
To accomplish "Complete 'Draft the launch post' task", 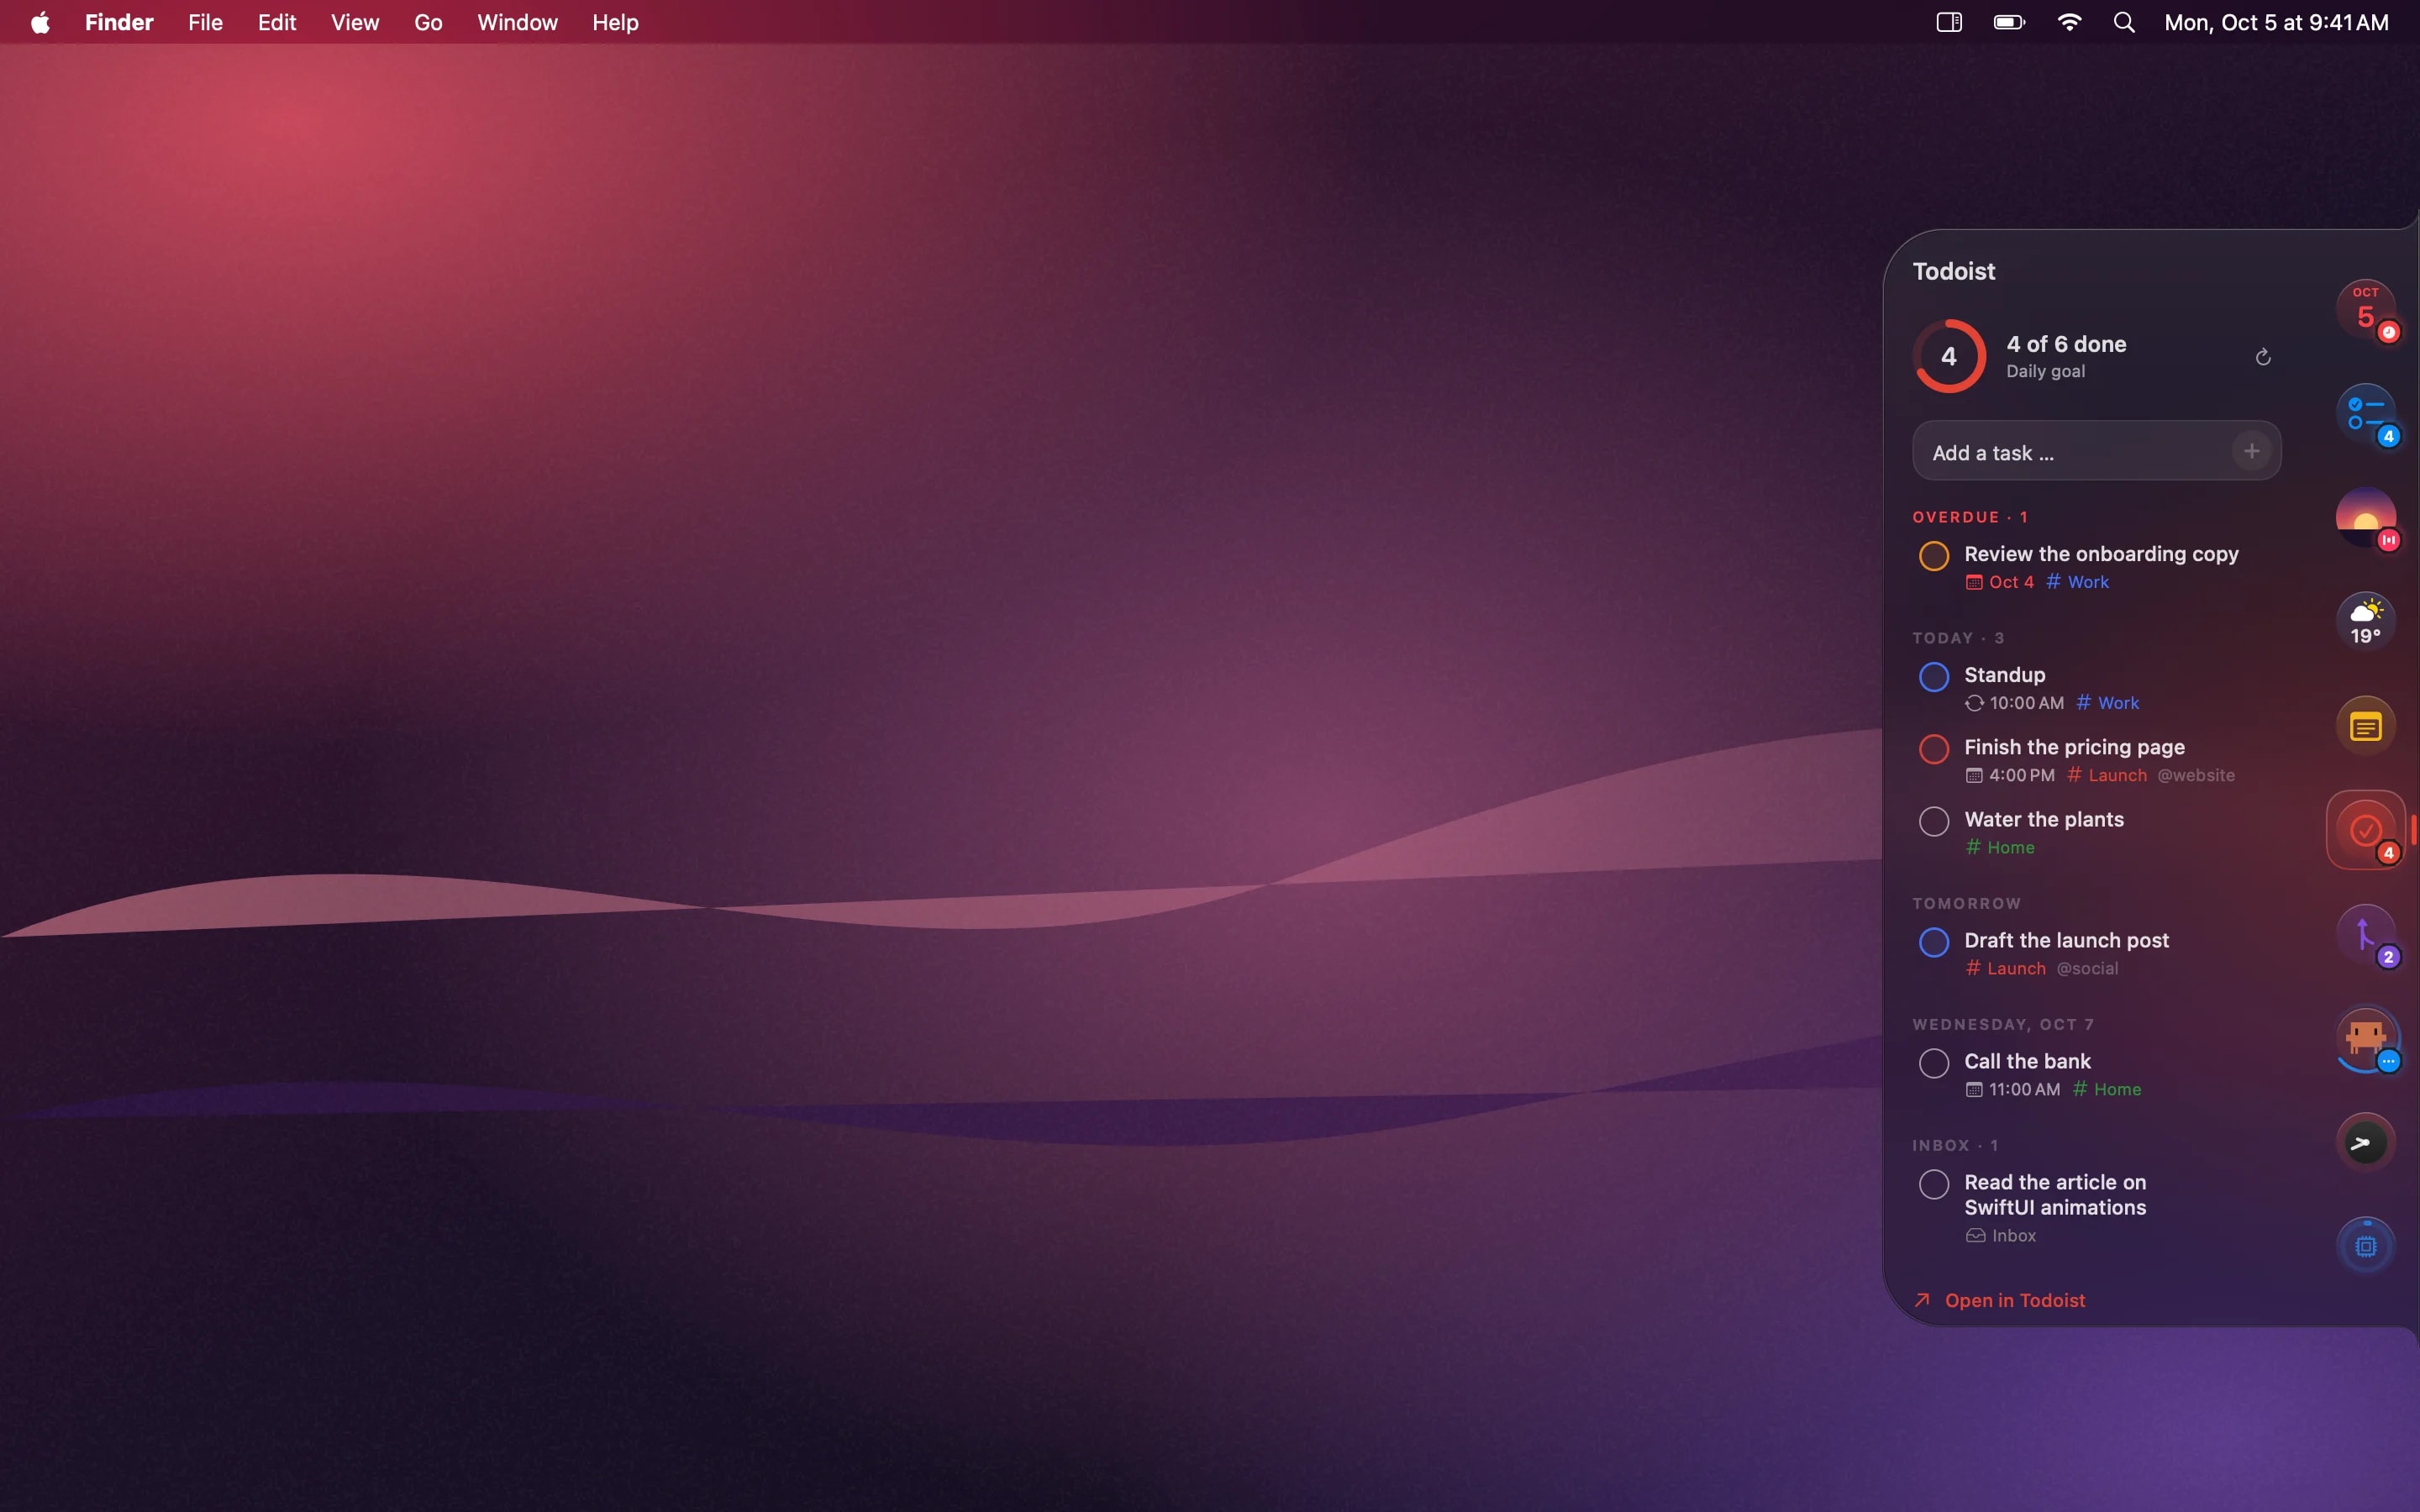I will pos(1934,942).
